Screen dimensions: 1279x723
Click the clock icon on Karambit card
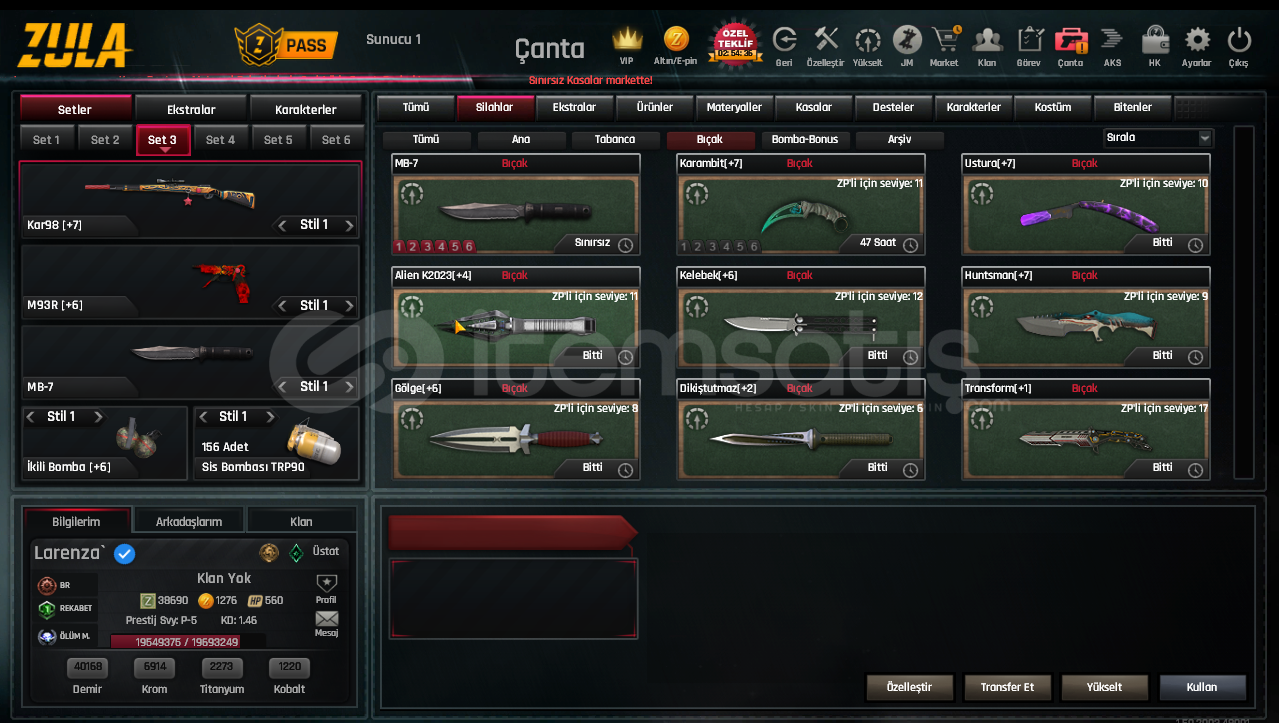click(910, 244)
